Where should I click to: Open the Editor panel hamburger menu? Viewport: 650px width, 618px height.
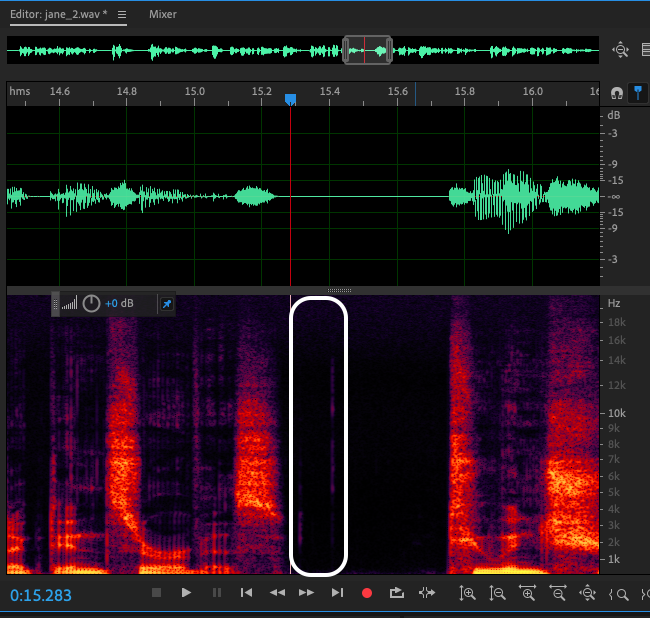[x=122, y=15]
